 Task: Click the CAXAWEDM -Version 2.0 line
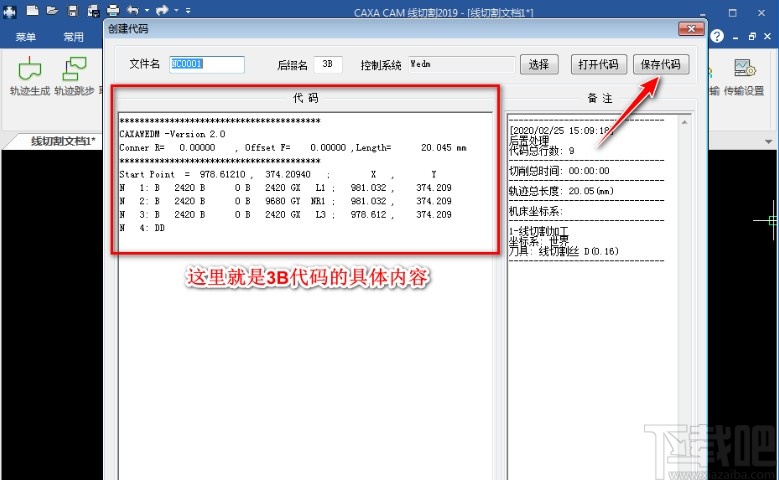(172, 134)
